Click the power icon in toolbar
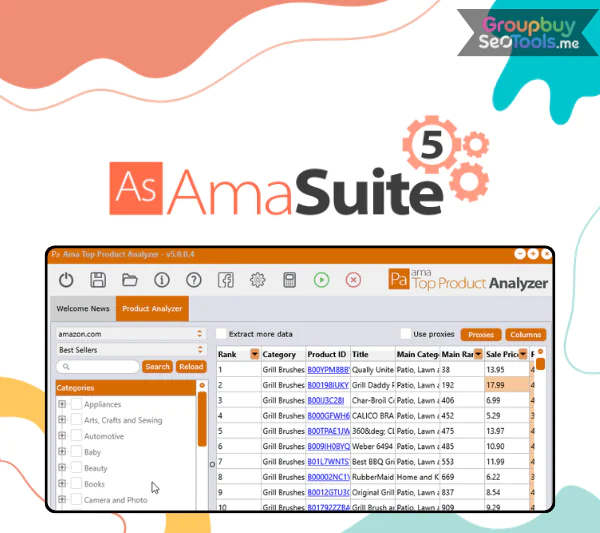600x533 pixels. click(66, 280)
